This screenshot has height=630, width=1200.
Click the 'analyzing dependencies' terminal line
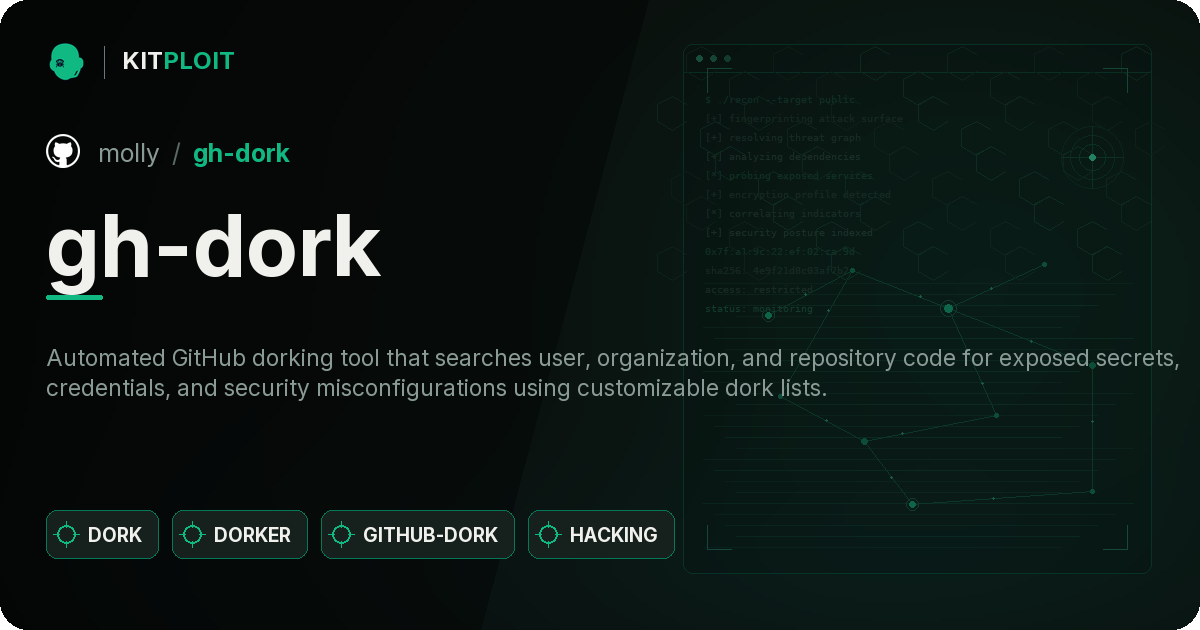click(782, 157)
